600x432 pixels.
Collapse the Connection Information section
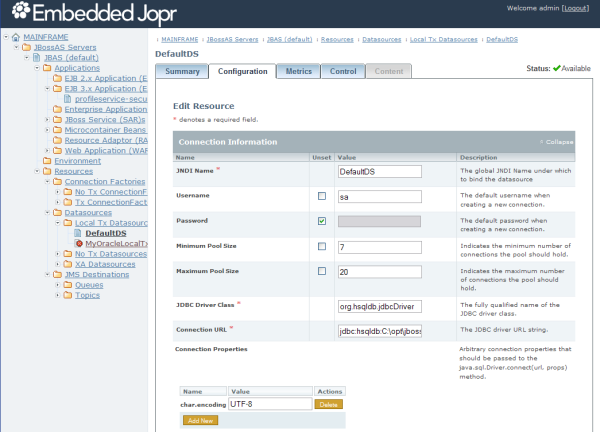[x=556, y=142]
